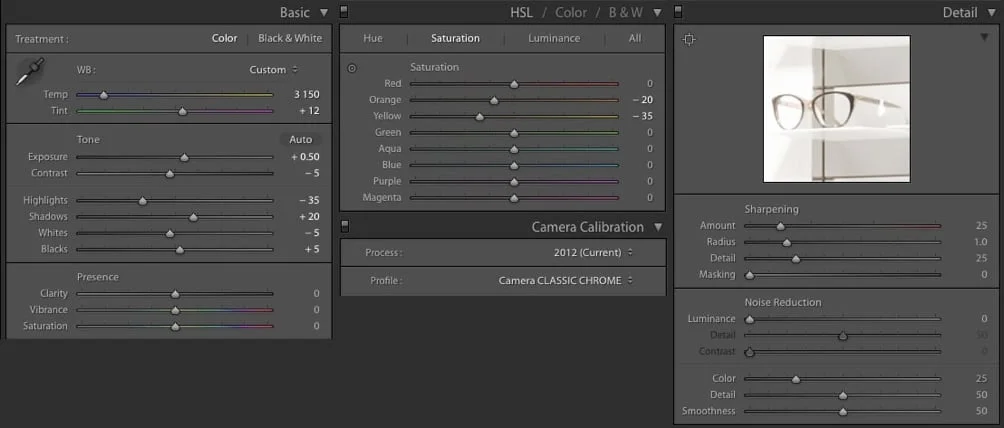Click the Clarity slider handle
Image resolution: width=1004 pixels, height=428 pixels.
point(175,294)
